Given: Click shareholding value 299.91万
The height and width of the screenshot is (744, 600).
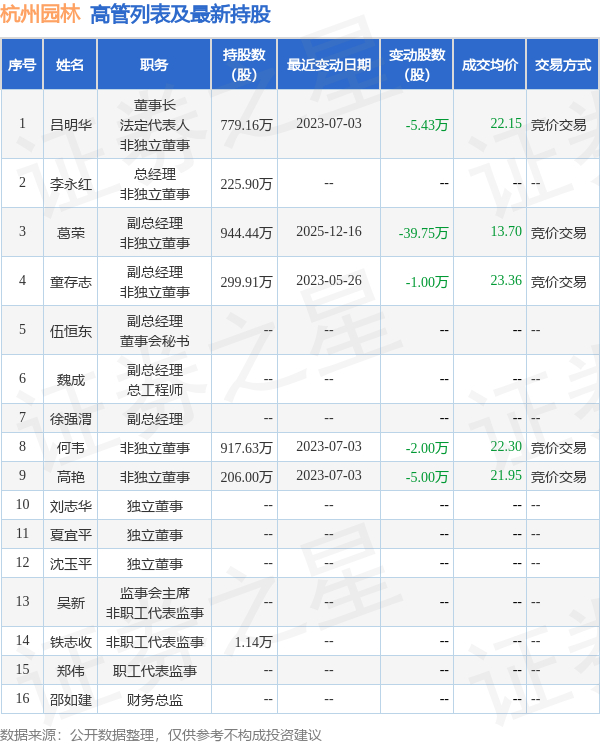Looking at the screenshot, I should coord(246,282).
